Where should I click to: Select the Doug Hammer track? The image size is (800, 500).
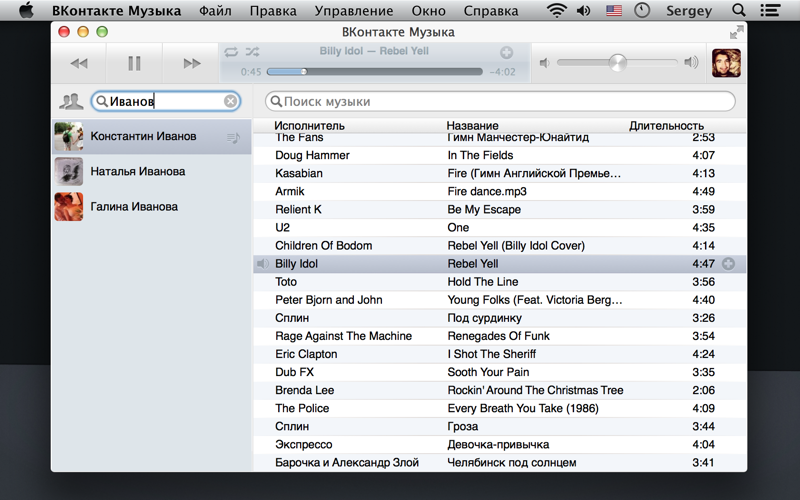(499, 155)
